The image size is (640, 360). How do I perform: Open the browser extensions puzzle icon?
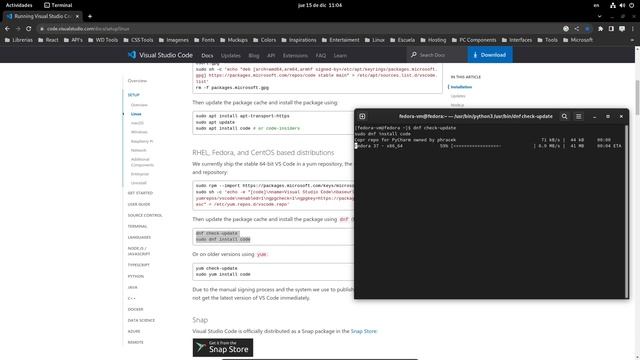[600, 29]
